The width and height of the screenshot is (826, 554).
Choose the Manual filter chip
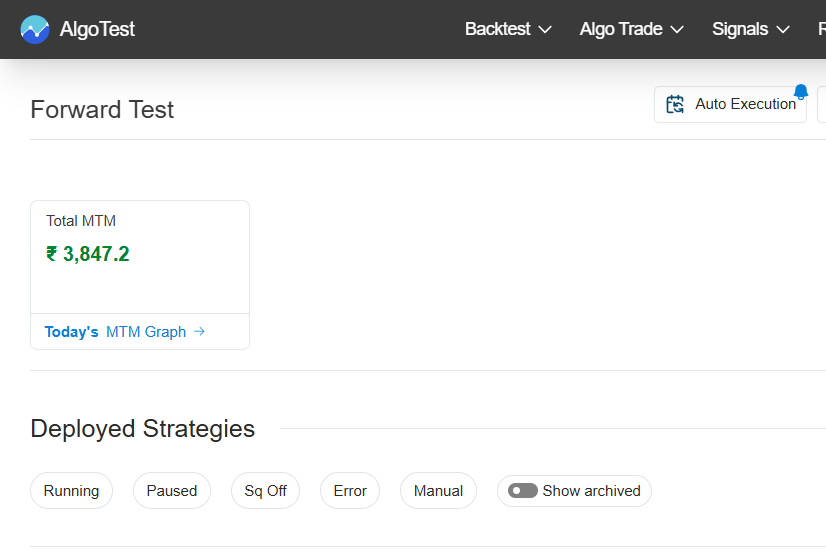click(x=438, y=491)
